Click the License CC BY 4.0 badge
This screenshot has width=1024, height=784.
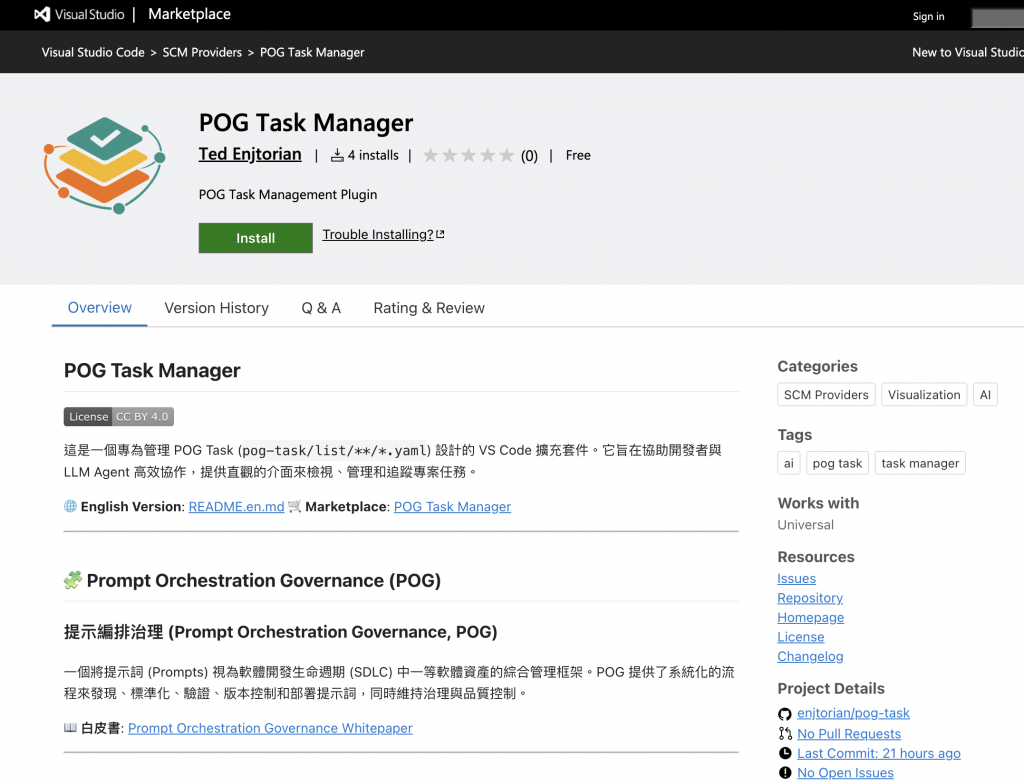click(119, 416)
